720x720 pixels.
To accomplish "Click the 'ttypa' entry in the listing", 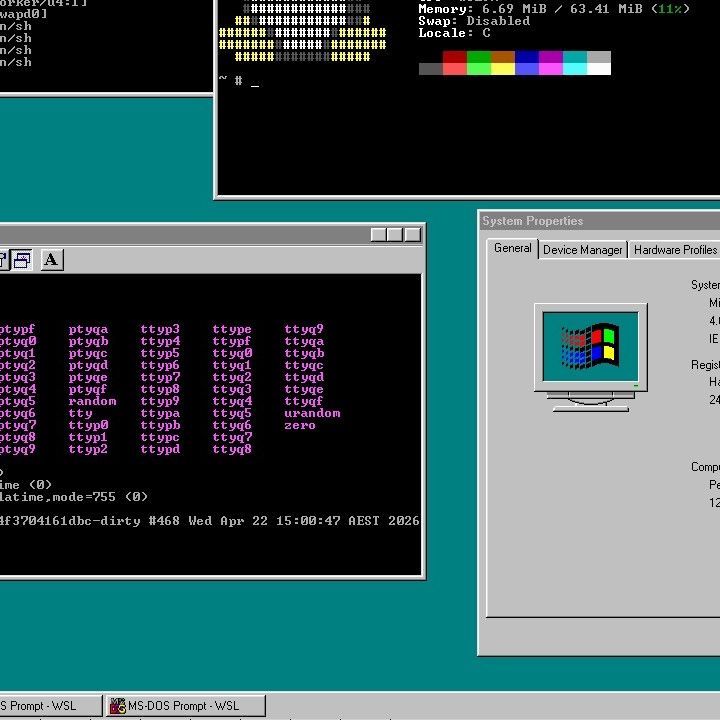I will (x=160, y=413).
